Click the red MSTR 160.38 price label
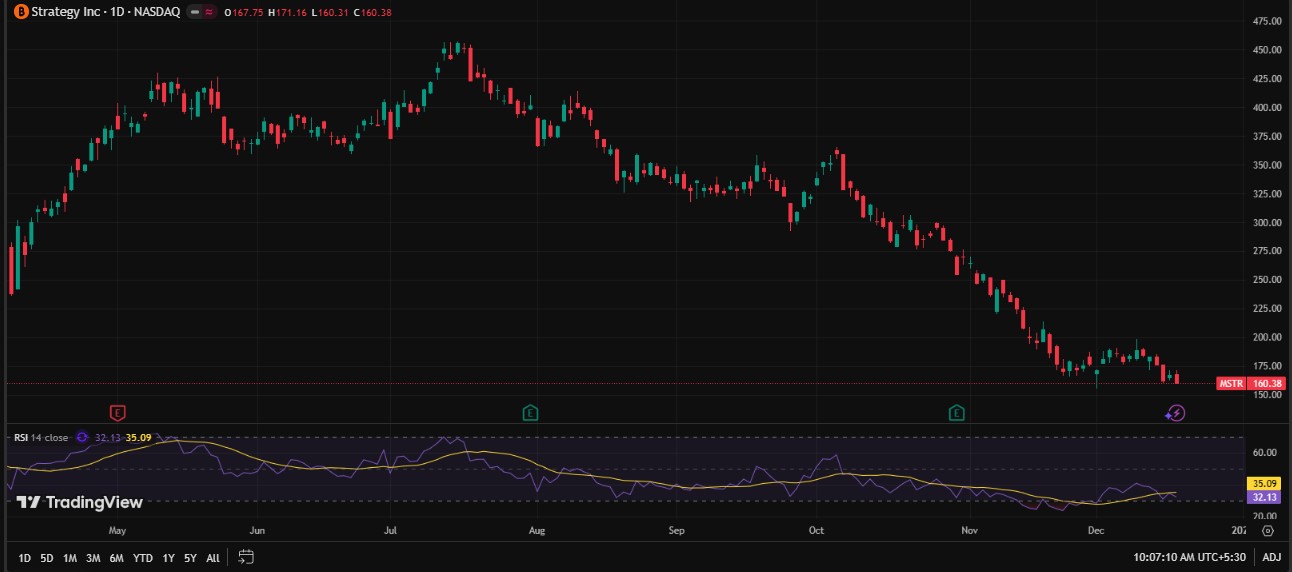The height and width of the screenshot is (572, 1292). [1250, 383]
